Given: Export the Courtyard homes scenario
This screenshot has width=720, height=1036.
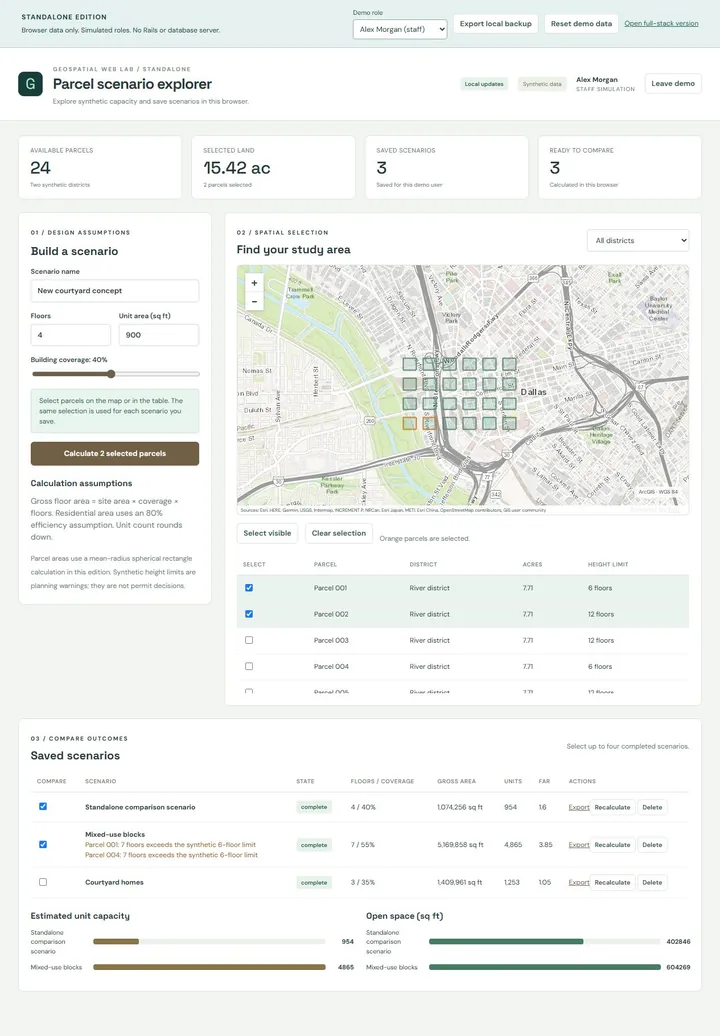Looking at the screenshot, I should [579, 883].
